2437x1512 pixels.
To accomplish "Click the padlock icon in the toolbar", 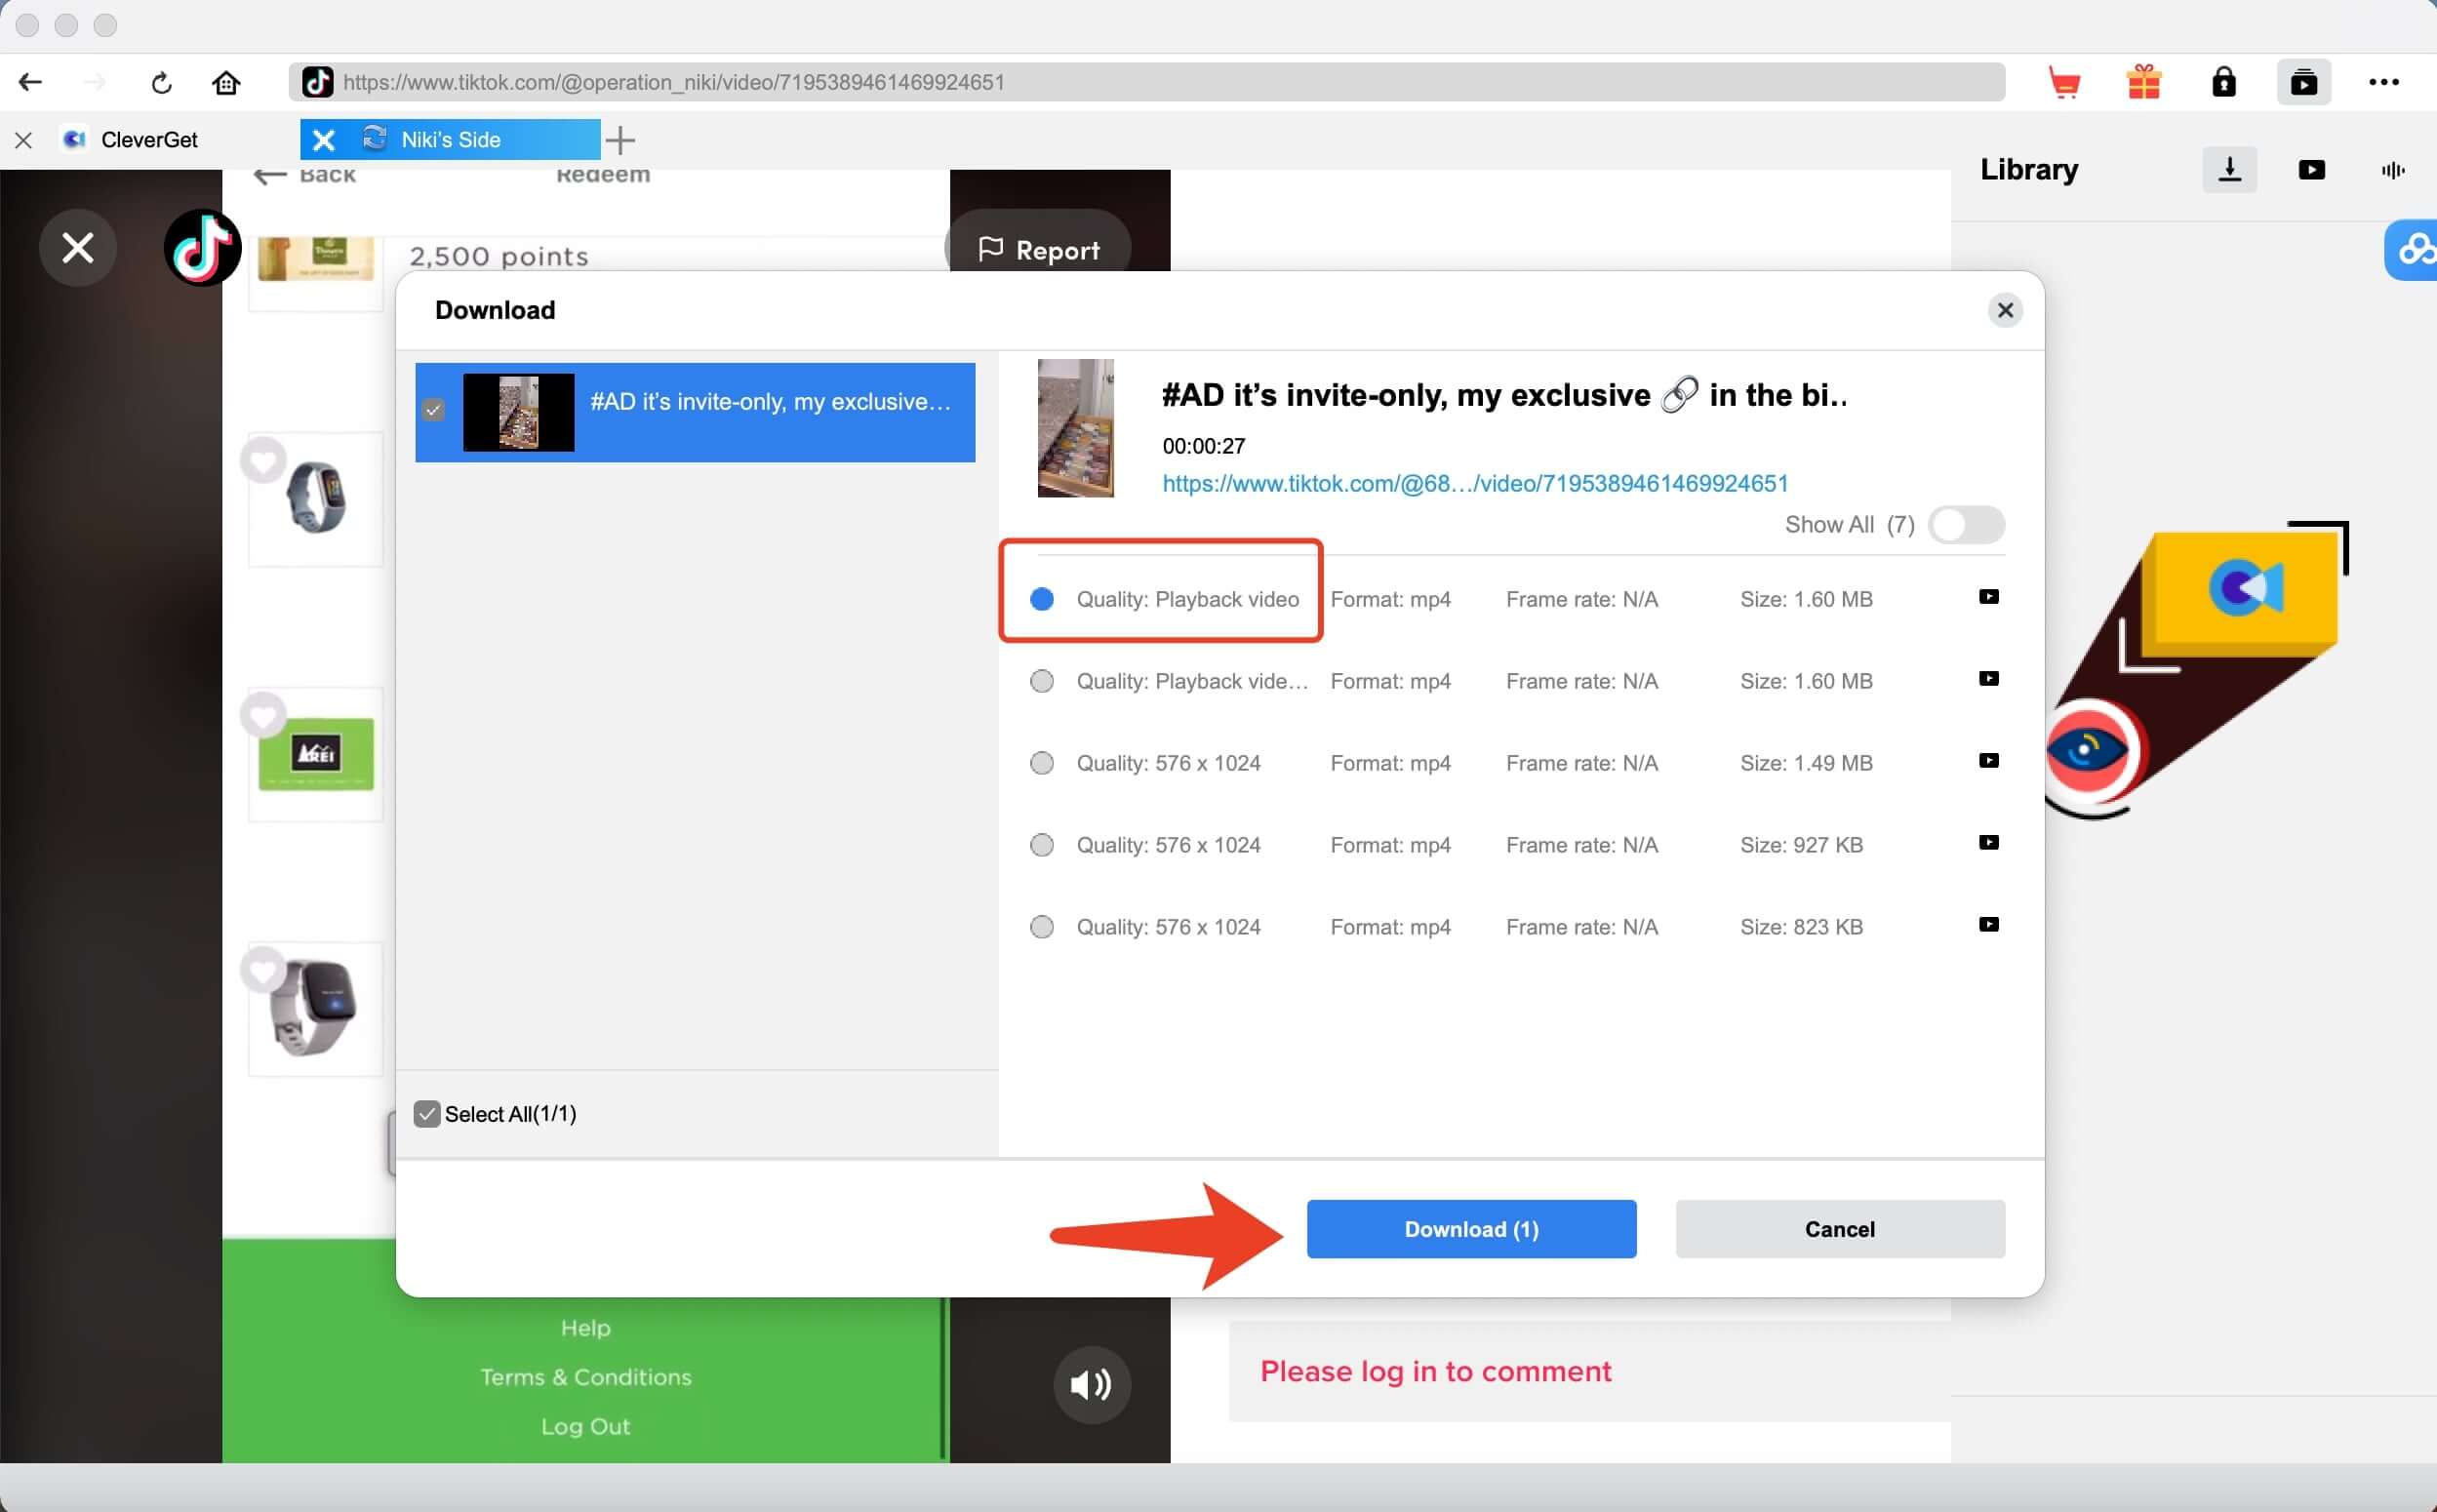I will tap(2223, 83).
